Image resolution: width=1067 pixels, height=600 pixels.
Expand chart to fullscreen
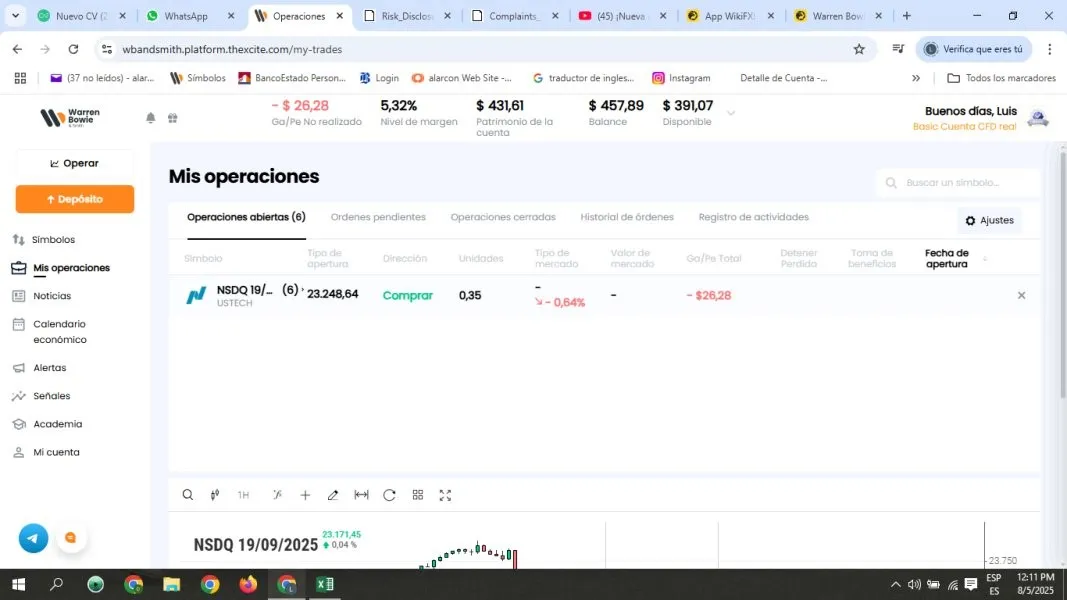445,495
